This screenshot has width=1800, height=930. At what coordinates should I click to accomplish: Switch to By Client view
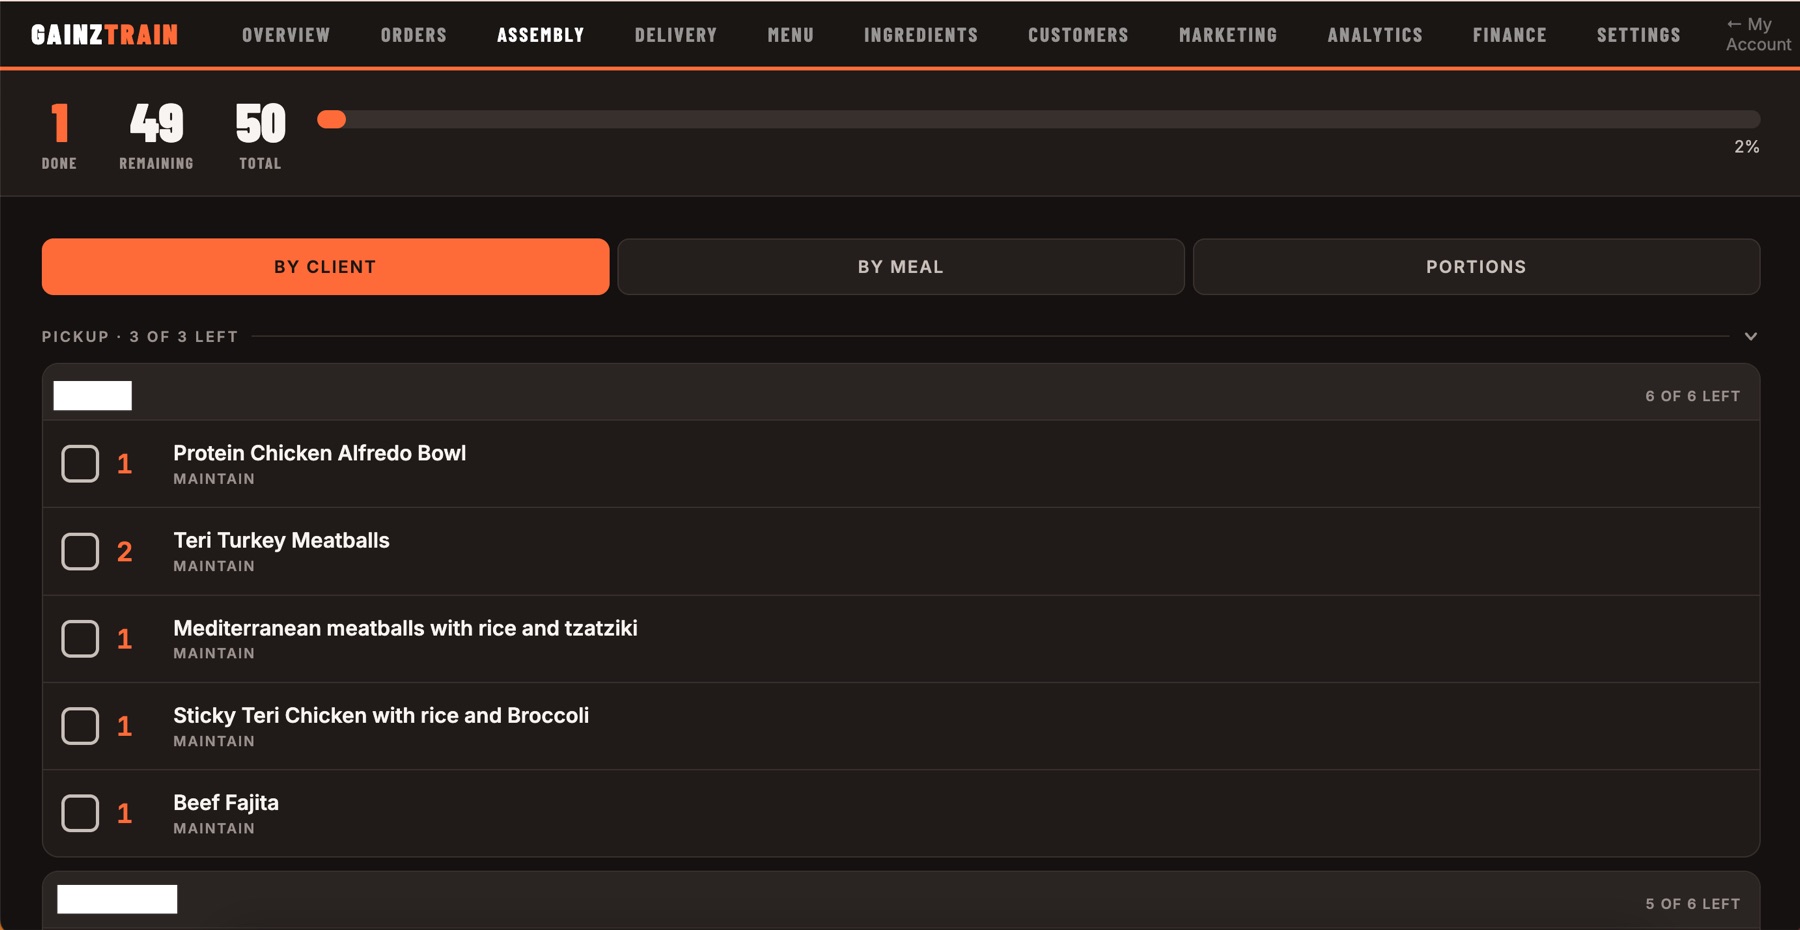pos(325,267)
